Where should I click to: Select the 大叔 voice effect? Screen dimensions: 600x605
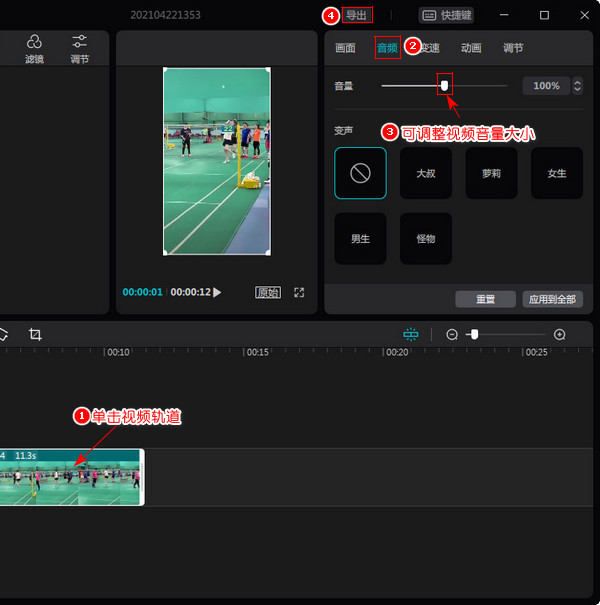426,173
